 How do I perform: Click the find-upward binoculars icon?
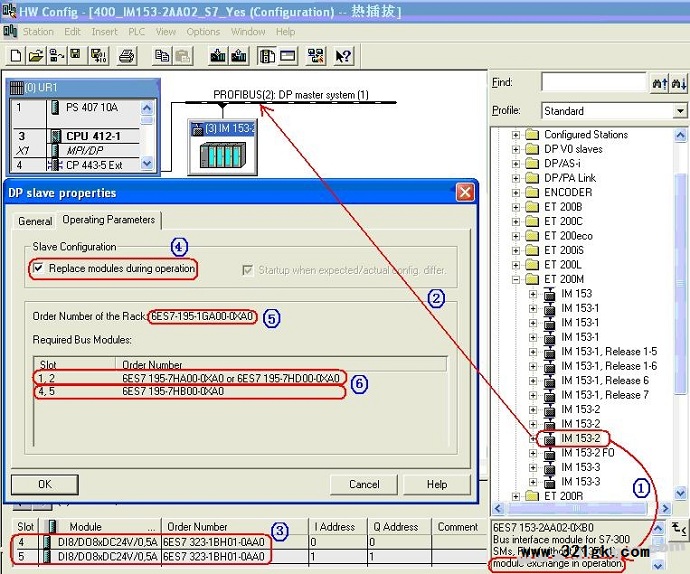coord(659,82)
